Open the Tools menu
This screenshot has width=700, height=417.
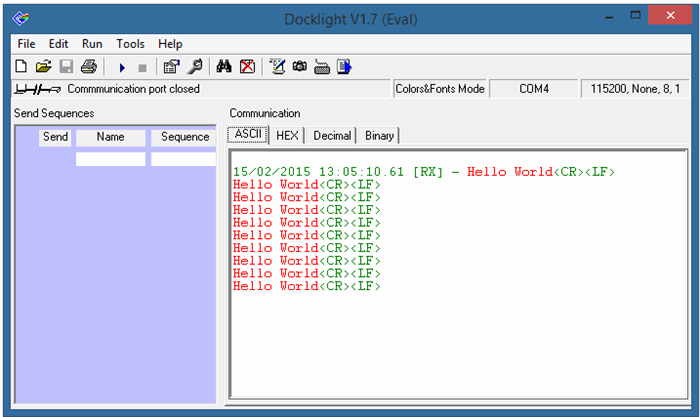pyautogui.click(x=130, y=44)
